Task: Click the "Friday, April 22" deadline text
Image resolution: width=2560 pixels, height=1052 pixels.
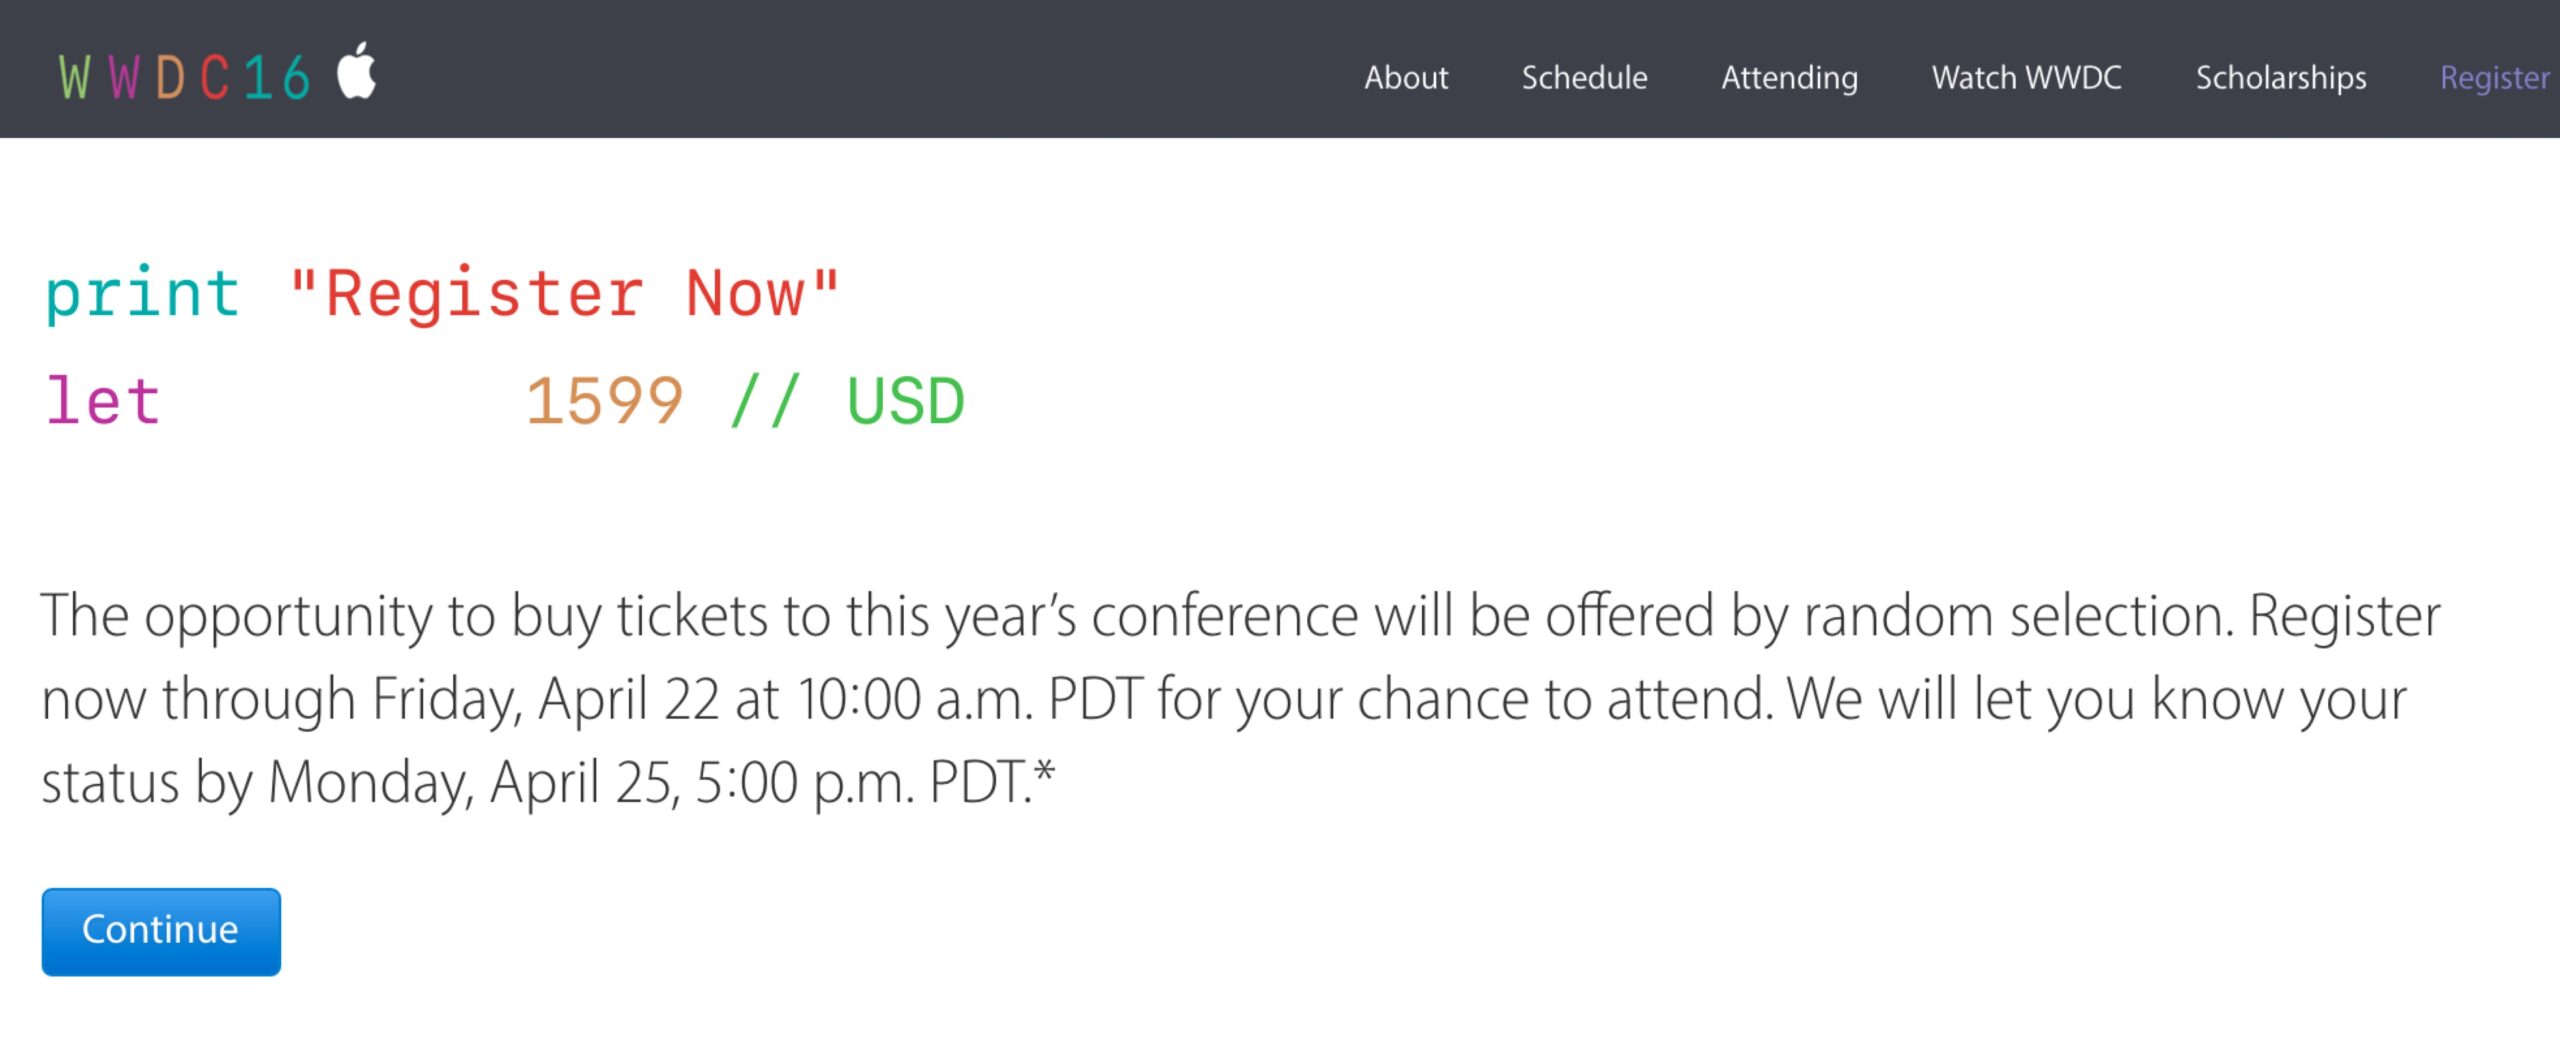Action: [x=545, y=699]
